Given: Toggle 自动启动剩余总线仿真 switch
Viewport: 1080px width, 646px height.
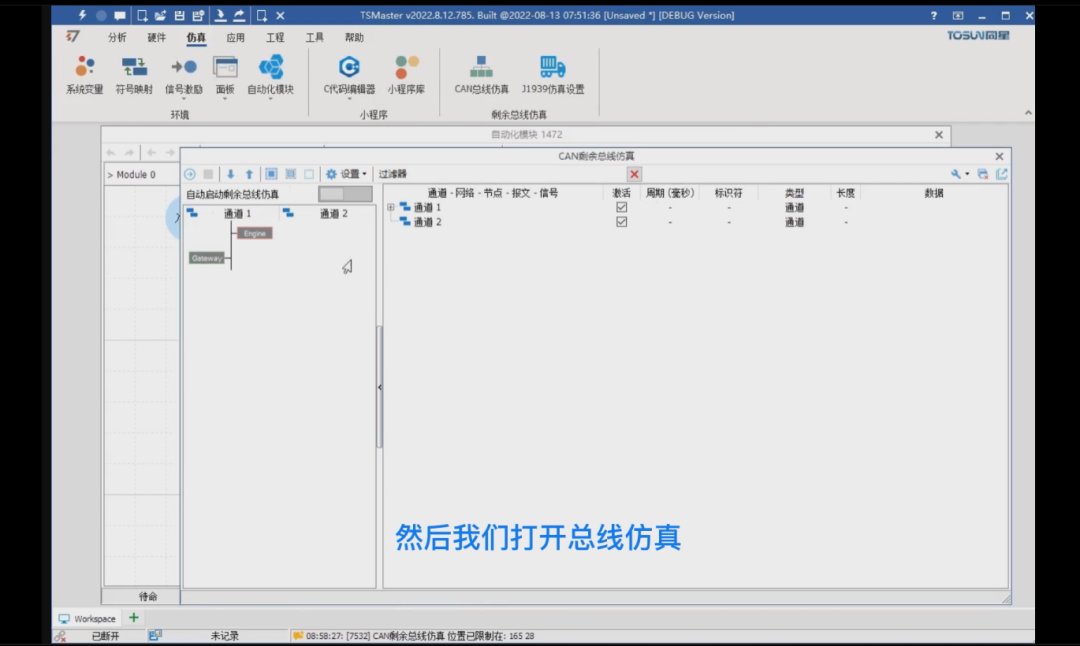Looking at the screenshot, I should click(345, 194).
